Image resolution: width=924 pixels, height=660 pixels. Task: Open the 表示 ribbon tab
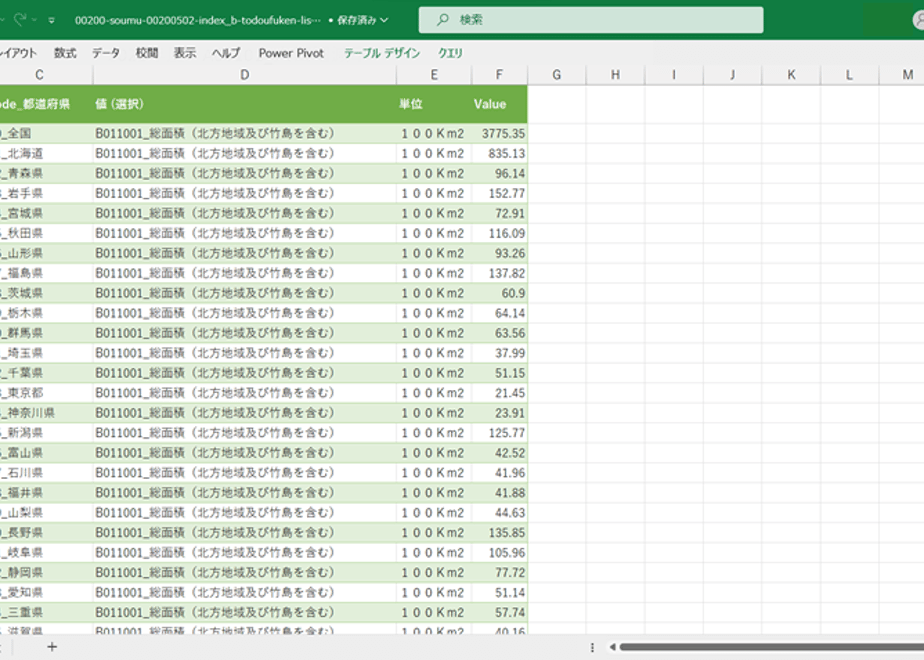184,53
